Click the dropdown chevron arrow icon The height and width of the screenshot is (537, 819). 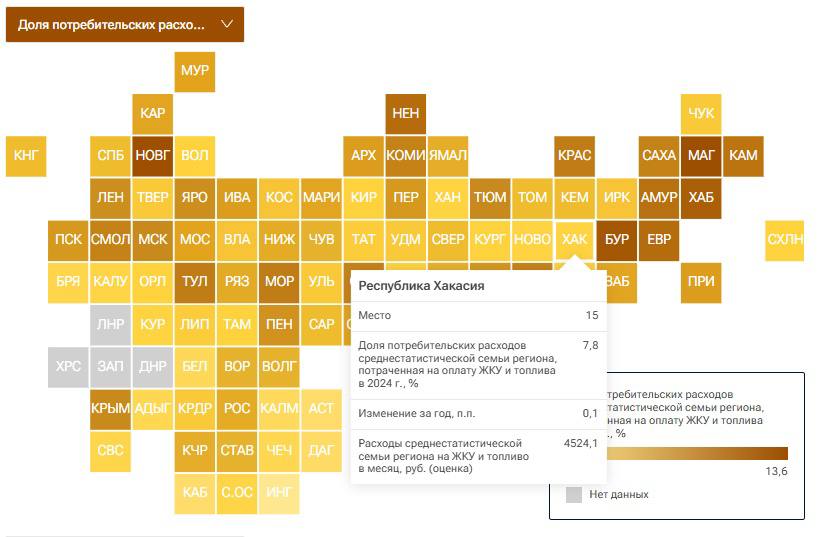tap(227, 24)
